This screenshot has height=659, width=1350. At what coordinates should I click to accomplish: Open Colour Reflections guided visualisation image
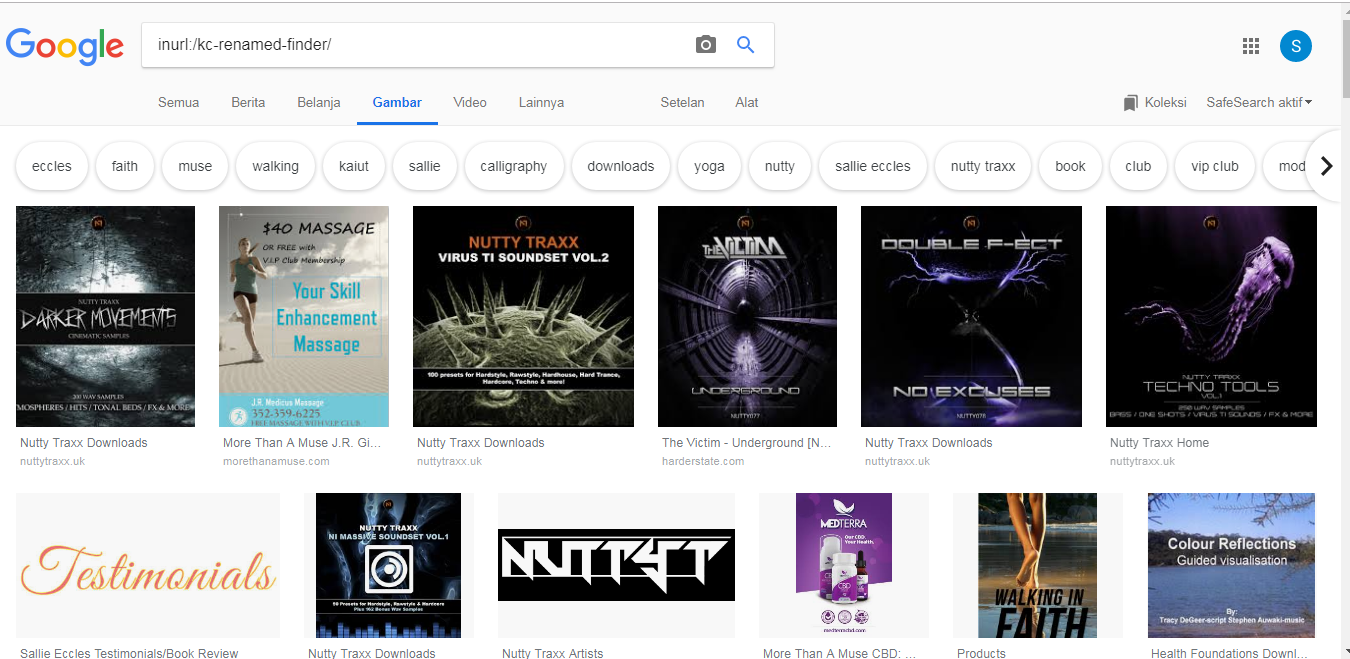(x=1231, y=566)
